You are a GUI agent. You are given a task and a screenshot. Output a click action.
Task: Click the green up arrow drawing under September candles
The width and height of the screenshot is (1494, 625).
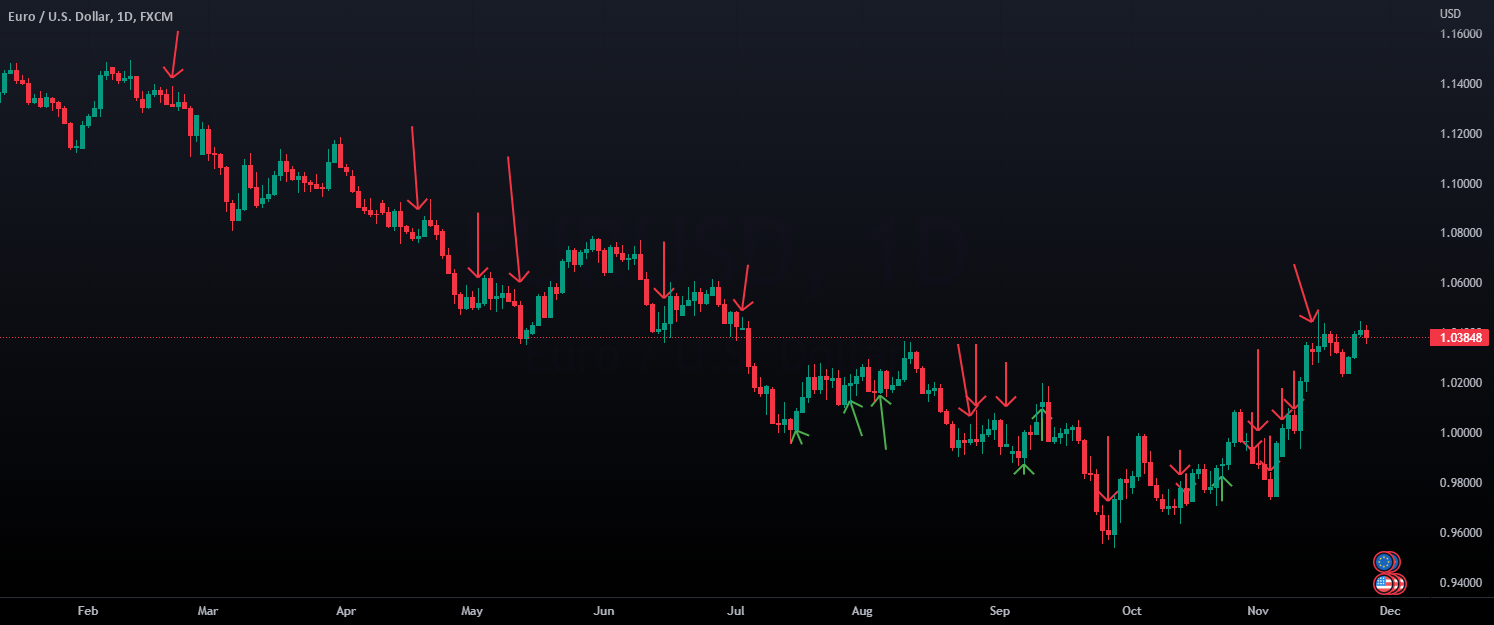click(1023, 465)
